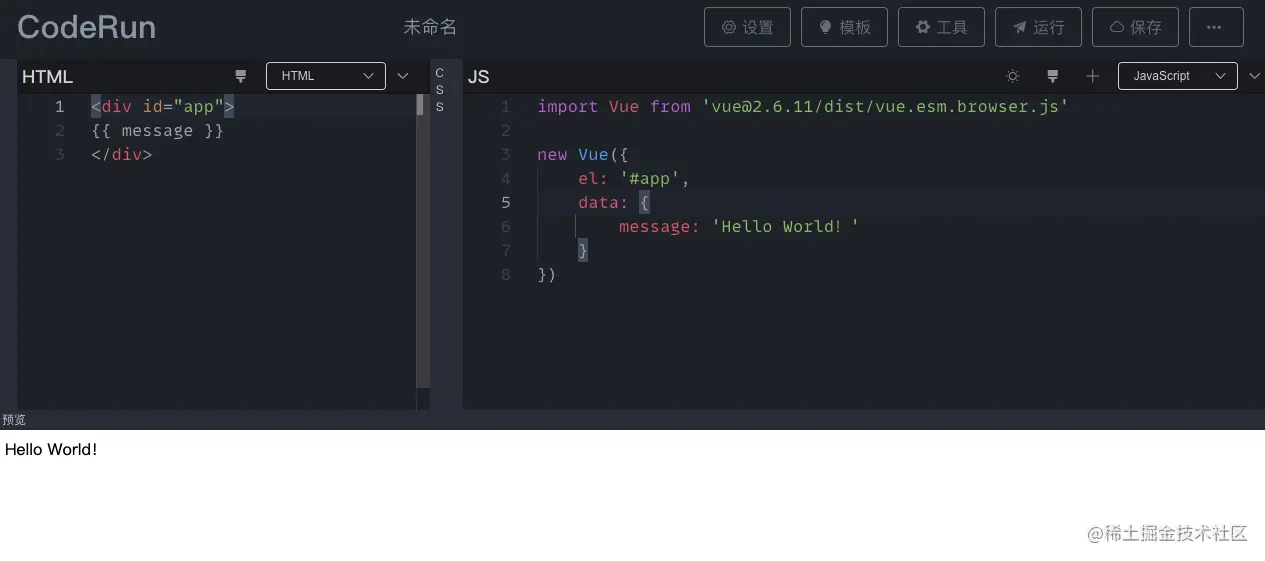Click the gear icon in 设置 button

click(729, 27)
